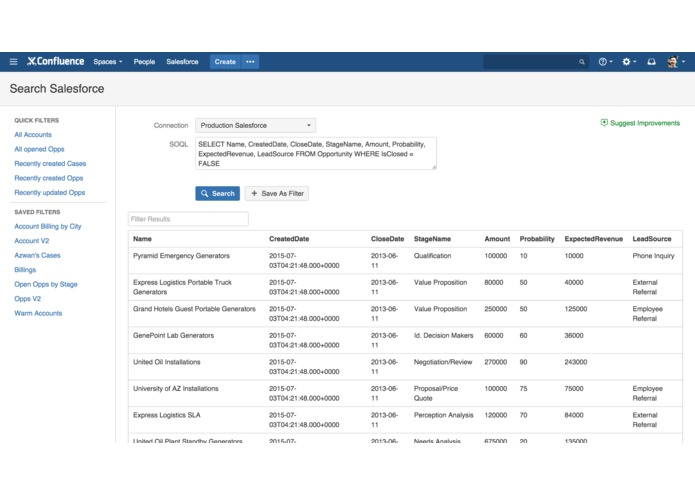Click the Search Salesforce page title
This screenshot has height=494, width=695.
[x=57, y=89]
